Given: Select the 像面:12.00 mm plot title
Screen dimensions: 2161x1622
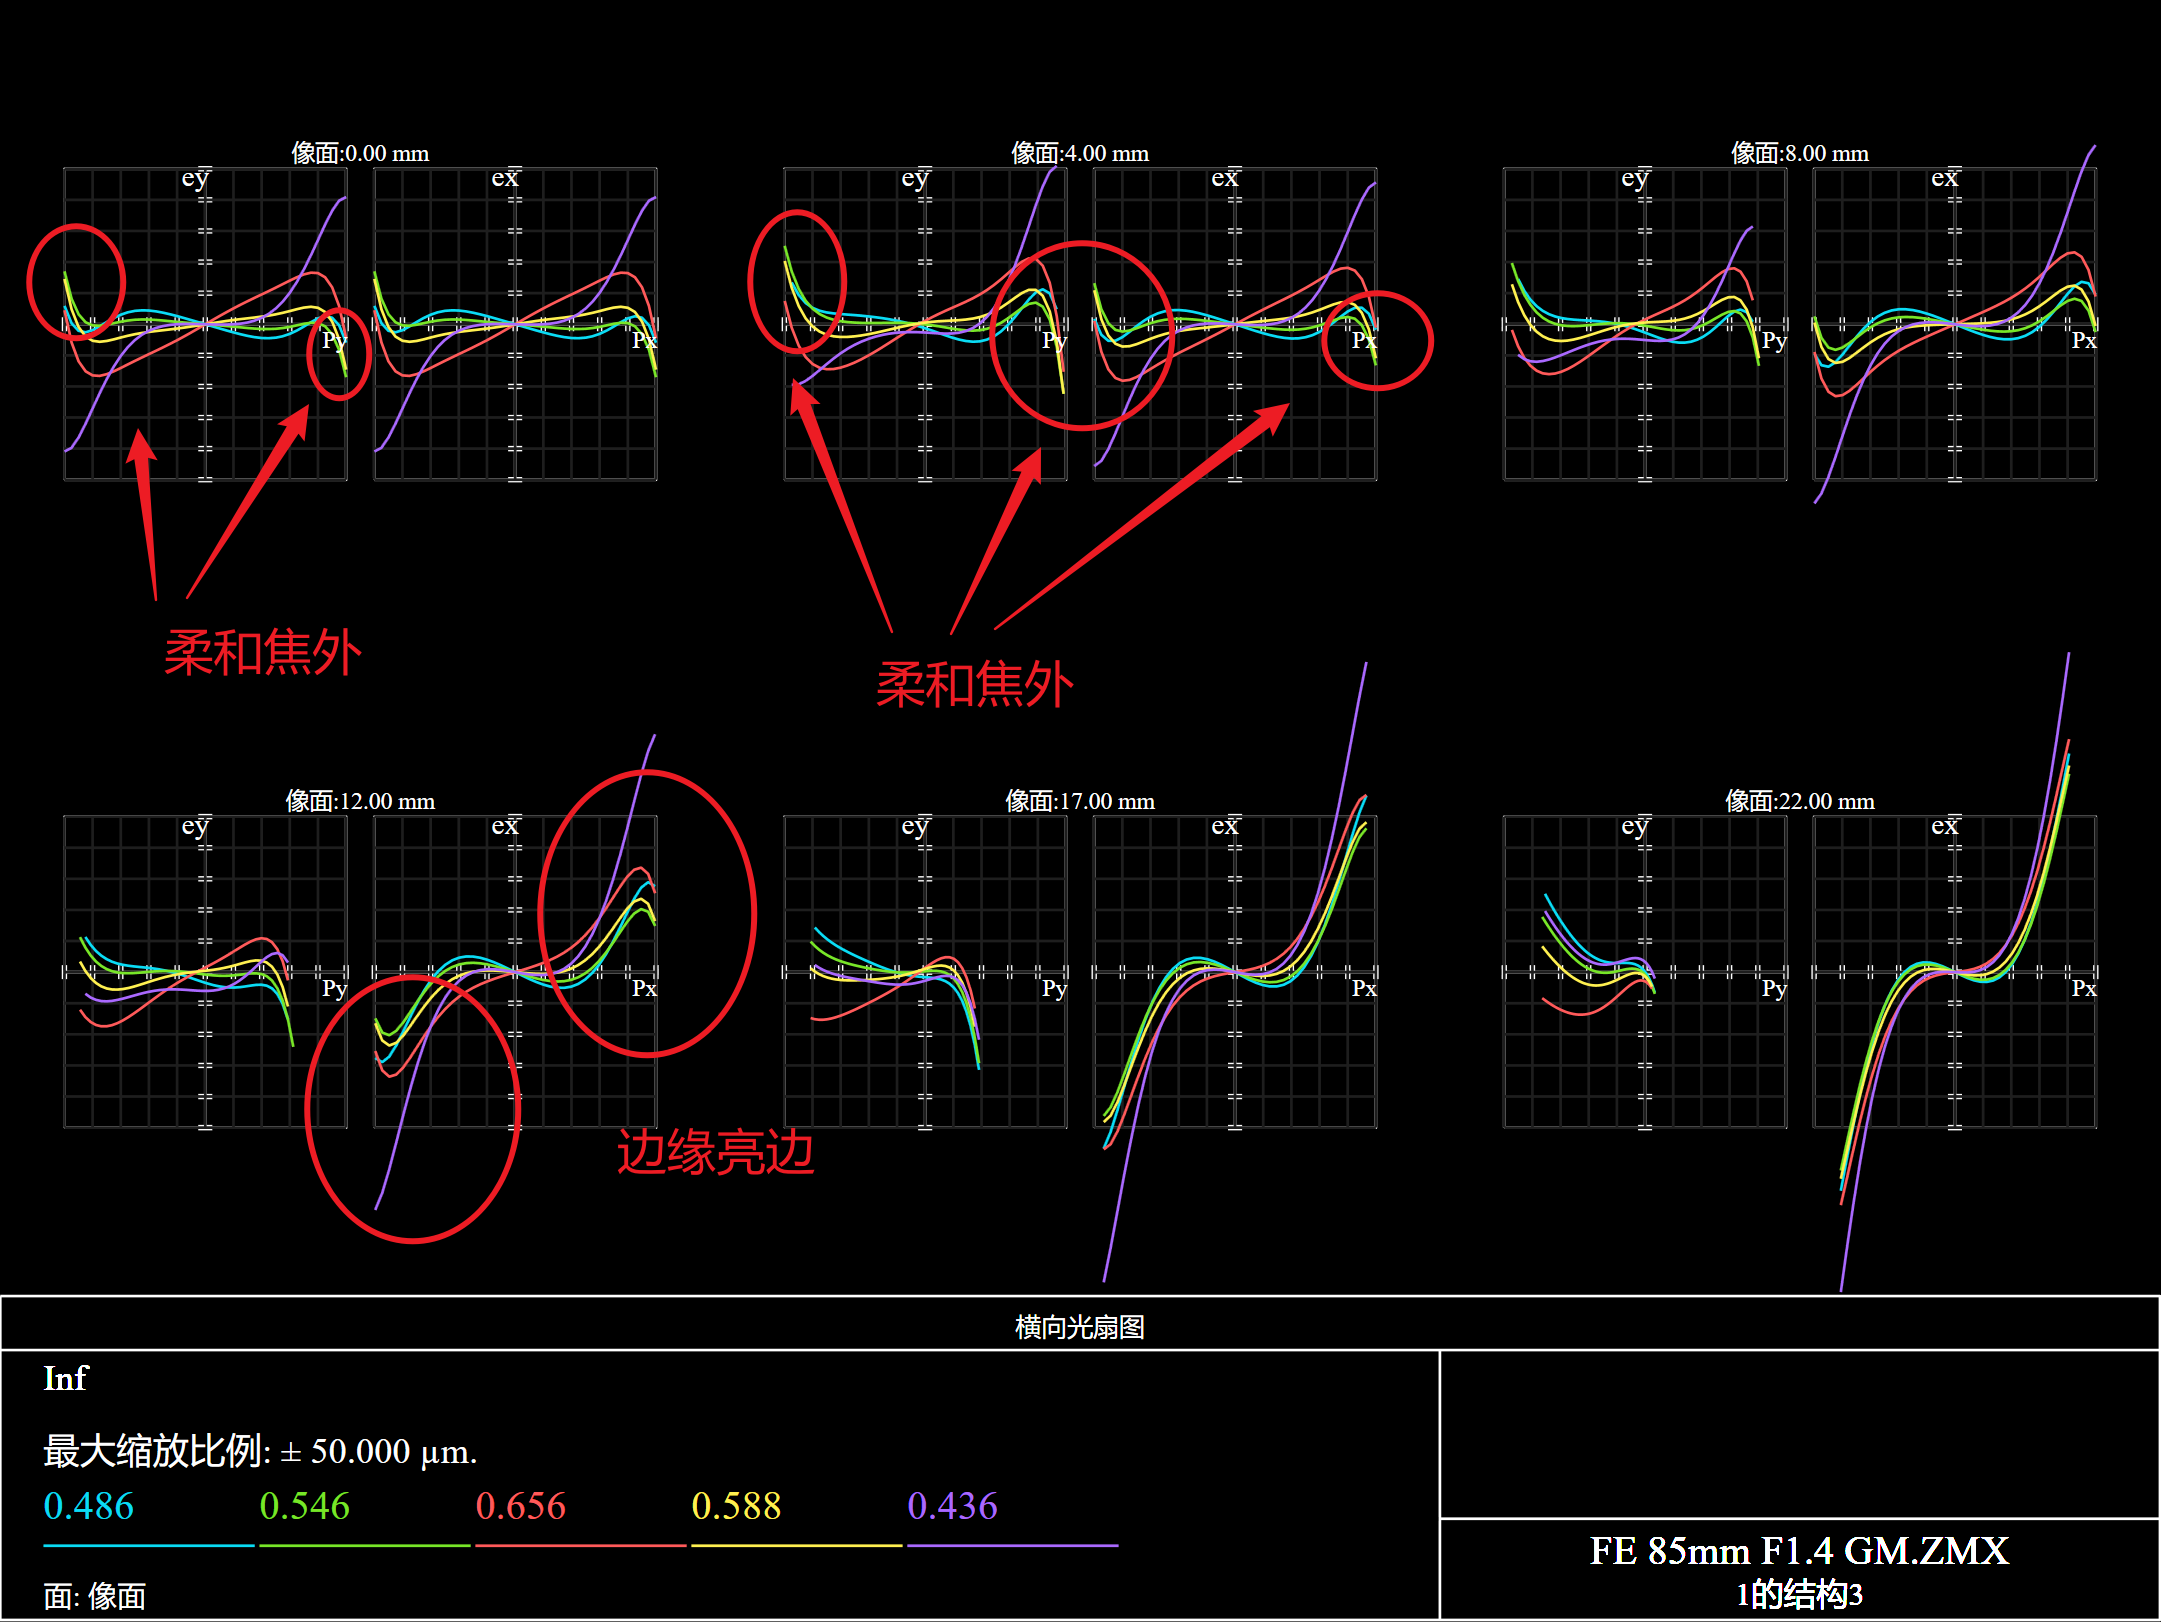Looking at the screenshot, I should tap(360, 801).
